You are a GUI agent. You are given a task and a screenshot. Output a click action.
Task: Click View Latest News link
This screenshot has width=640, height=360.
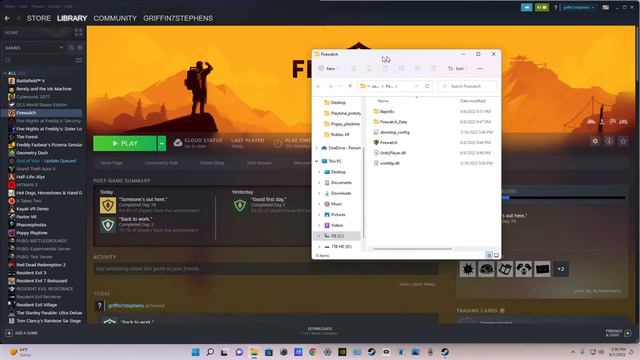417,284
